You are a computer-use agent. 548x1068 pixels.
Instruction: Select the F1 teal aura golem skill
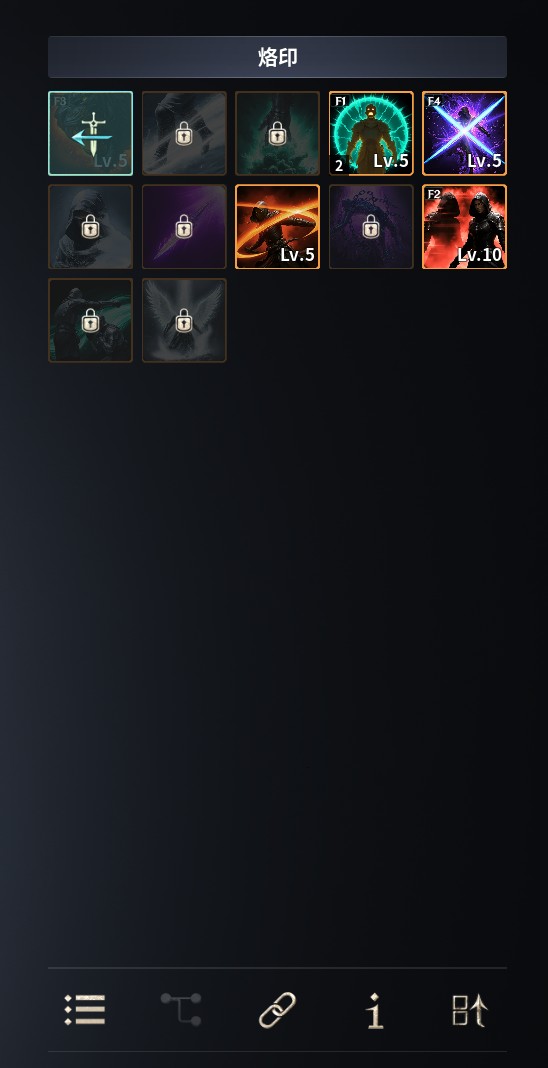click(371, 134)
